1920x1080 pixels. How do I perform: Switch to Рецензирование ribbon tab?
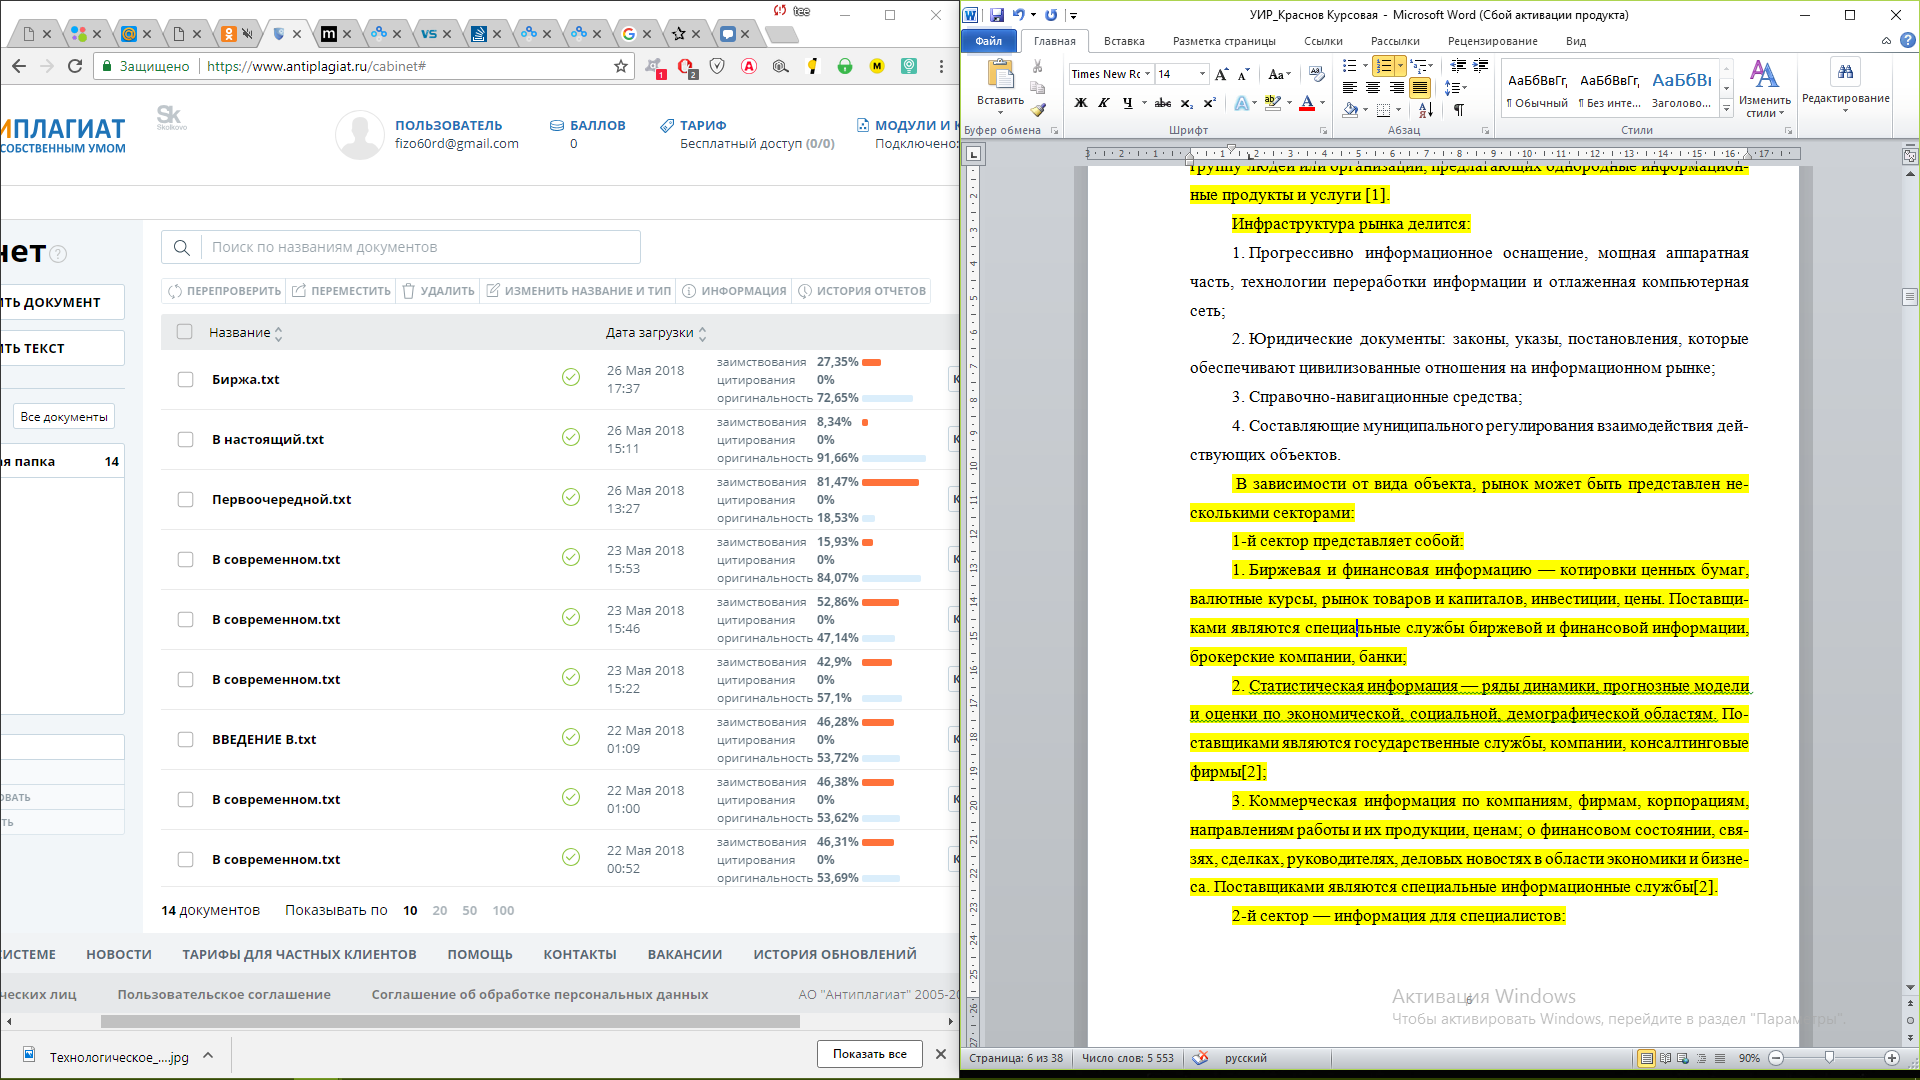[x=1492, y=41]
